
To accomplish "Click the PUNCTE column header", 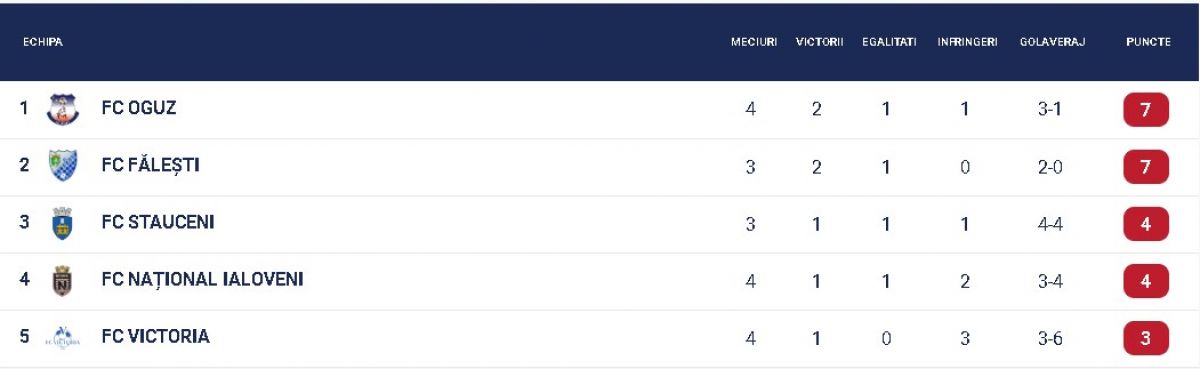I will click(x=1148, y=42).
